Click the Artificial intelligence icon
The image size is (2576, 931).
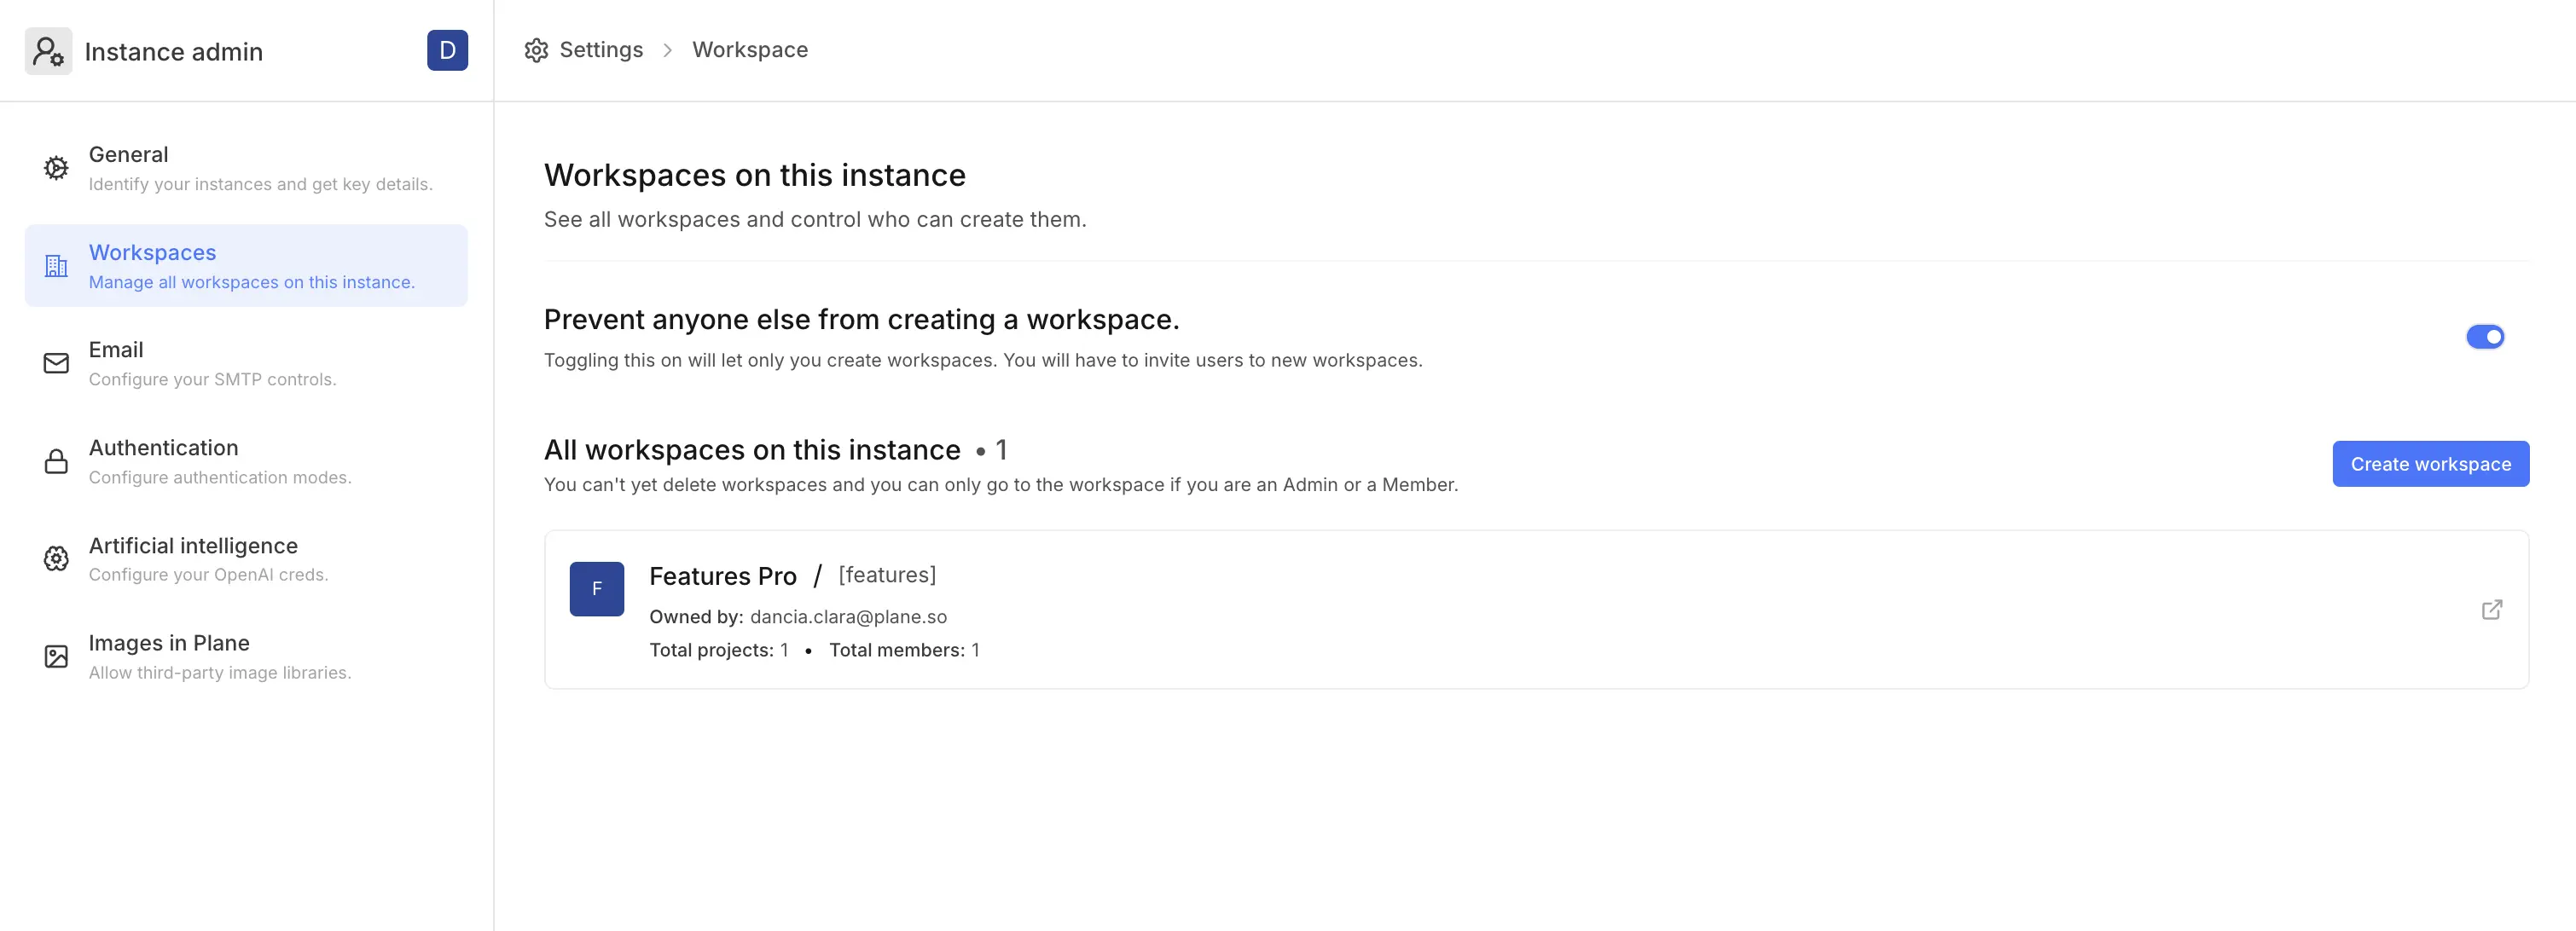point(56,559)
